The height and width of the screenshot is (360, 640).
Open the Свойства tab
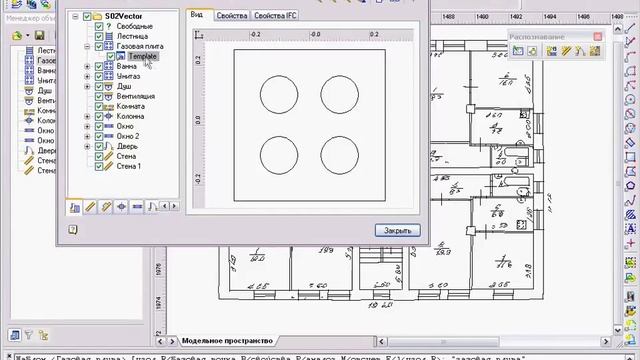point(231,16)
